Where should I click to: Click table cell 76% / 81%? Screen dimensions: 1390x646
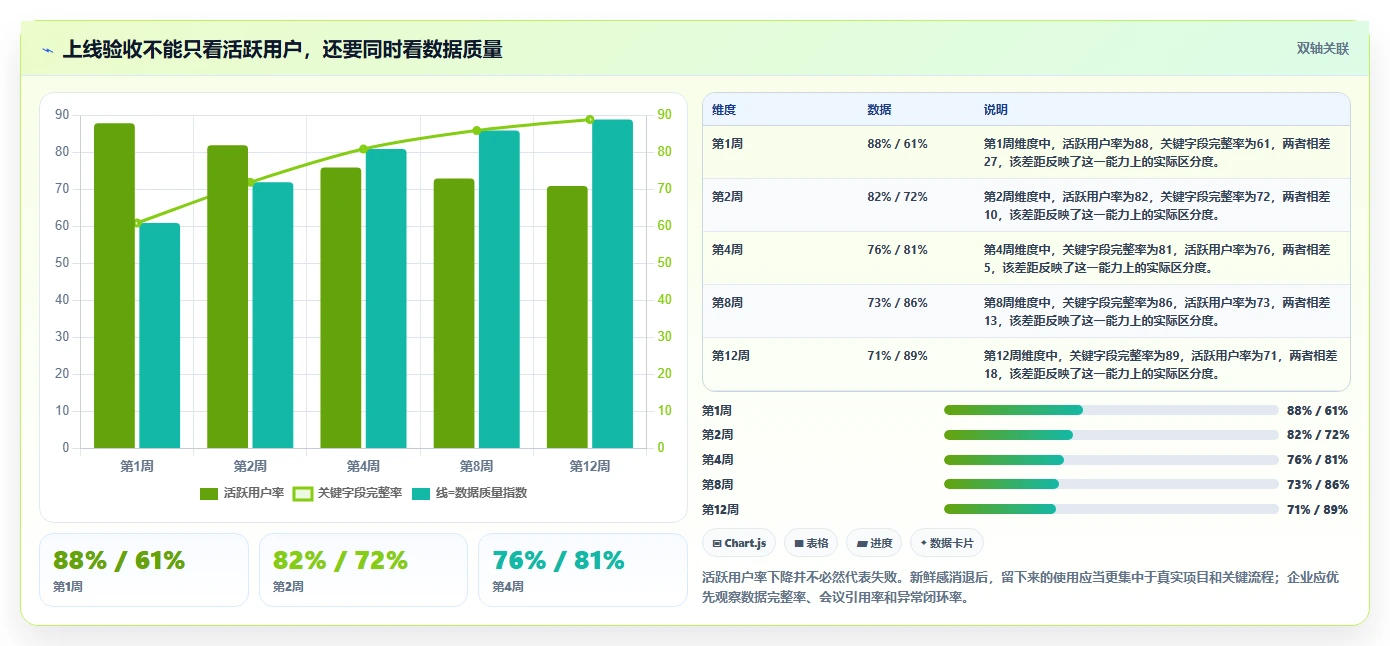897,250
